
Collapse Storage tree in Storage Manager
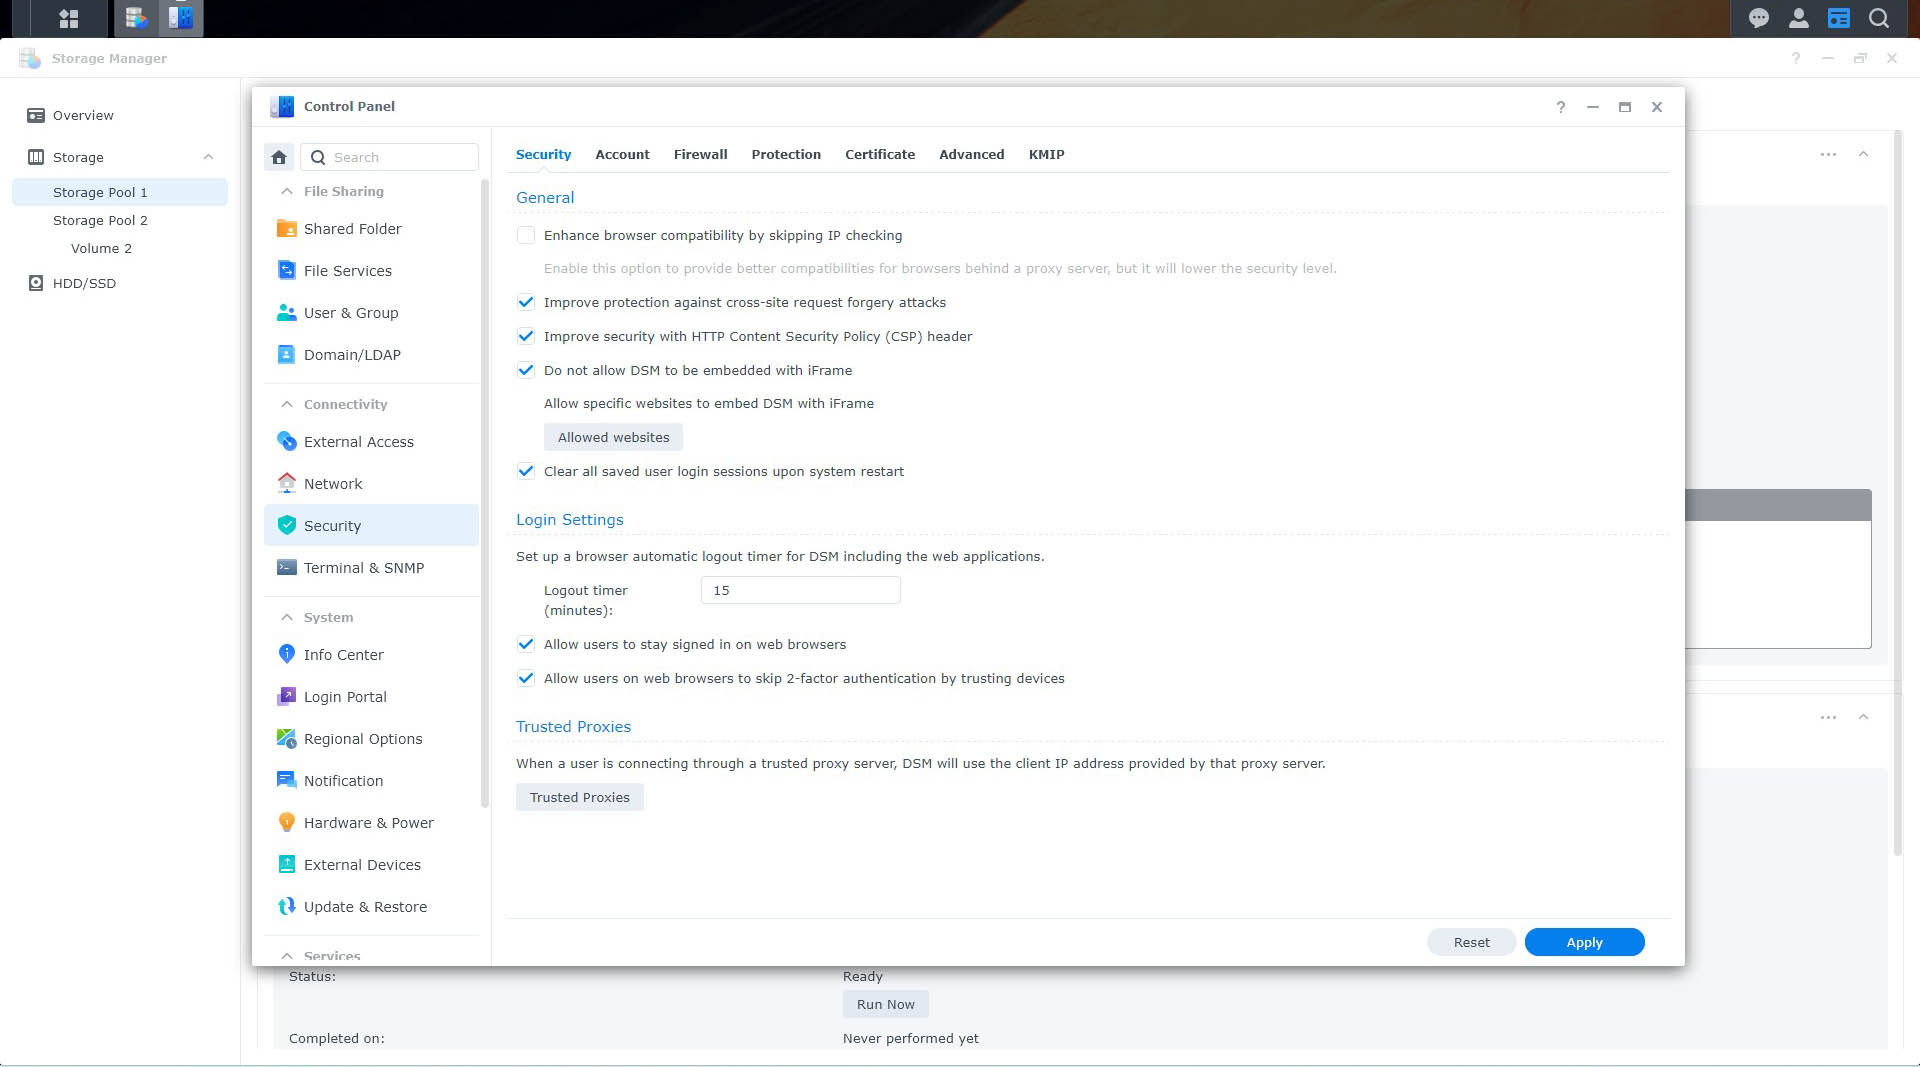208,157
